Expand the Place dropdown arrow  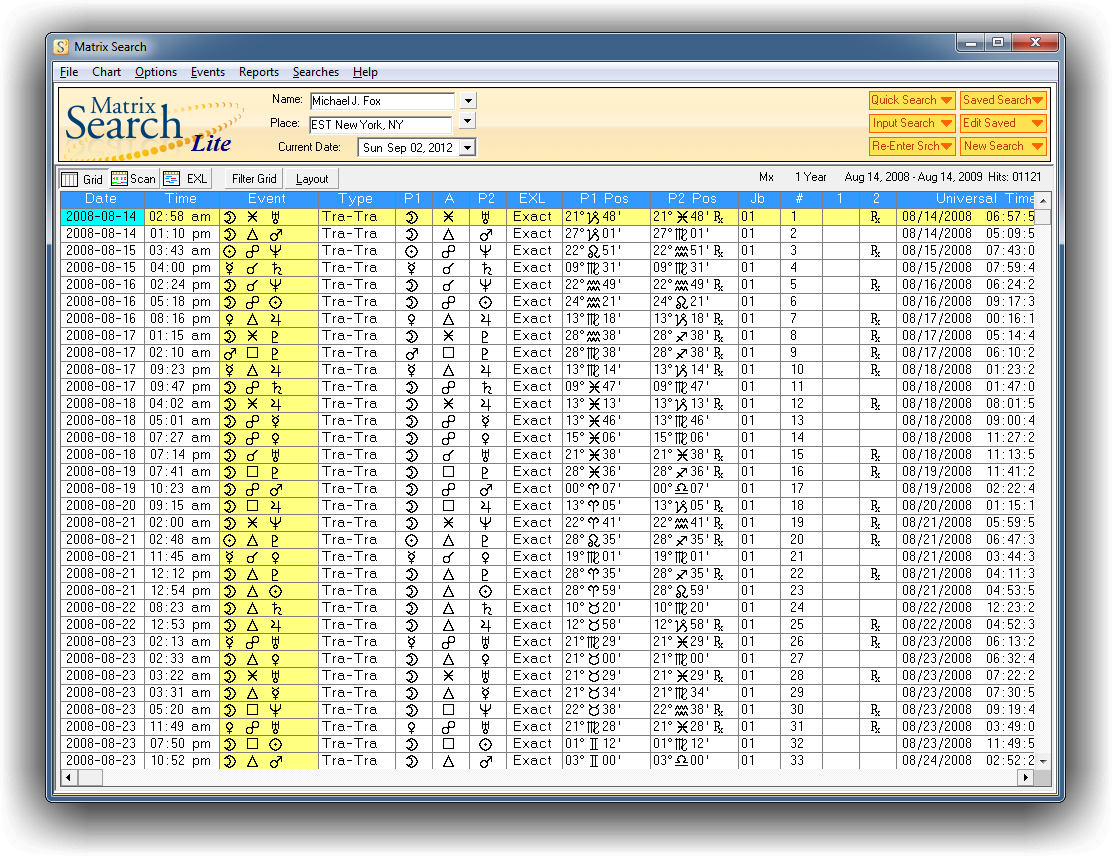467,122
